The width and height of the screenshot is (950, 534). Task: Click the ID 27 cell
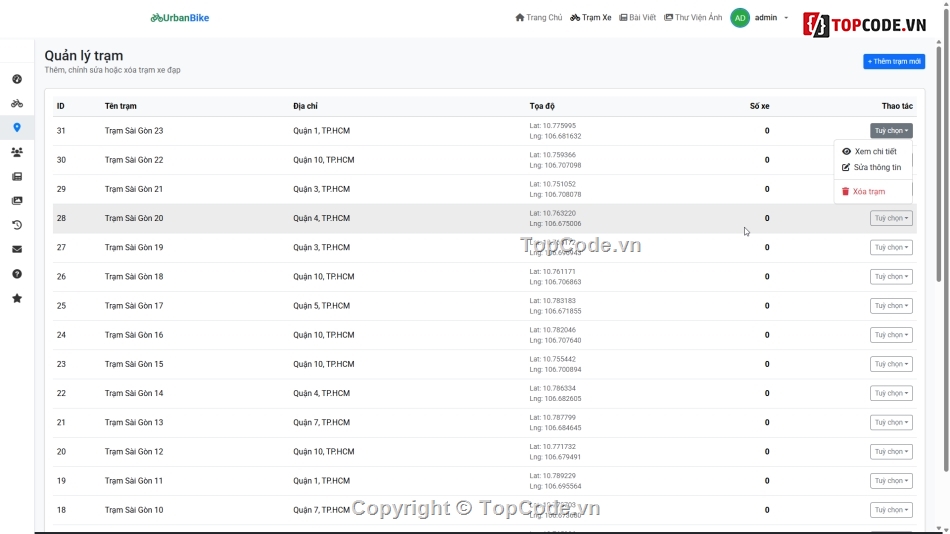tap(61, 247)
